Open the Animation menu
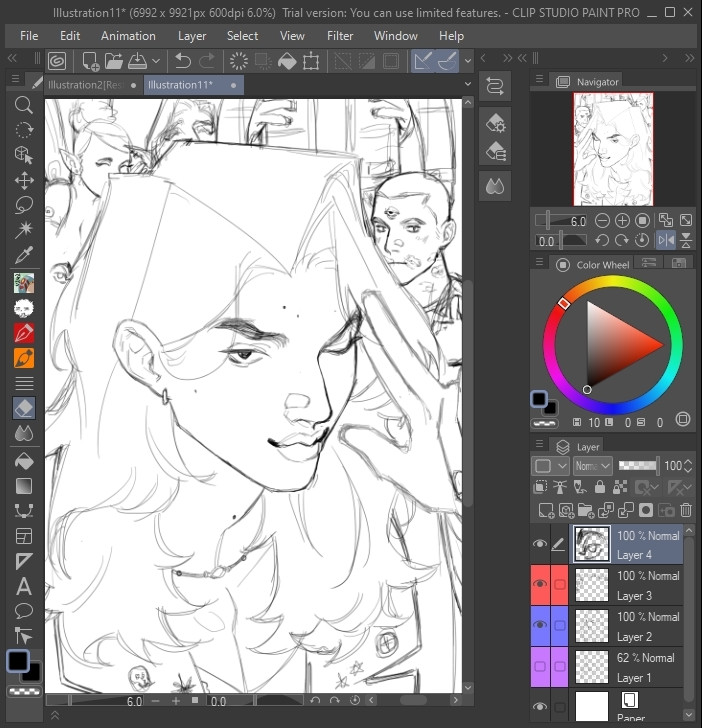The image size is (702, 728). coord(128,36)
